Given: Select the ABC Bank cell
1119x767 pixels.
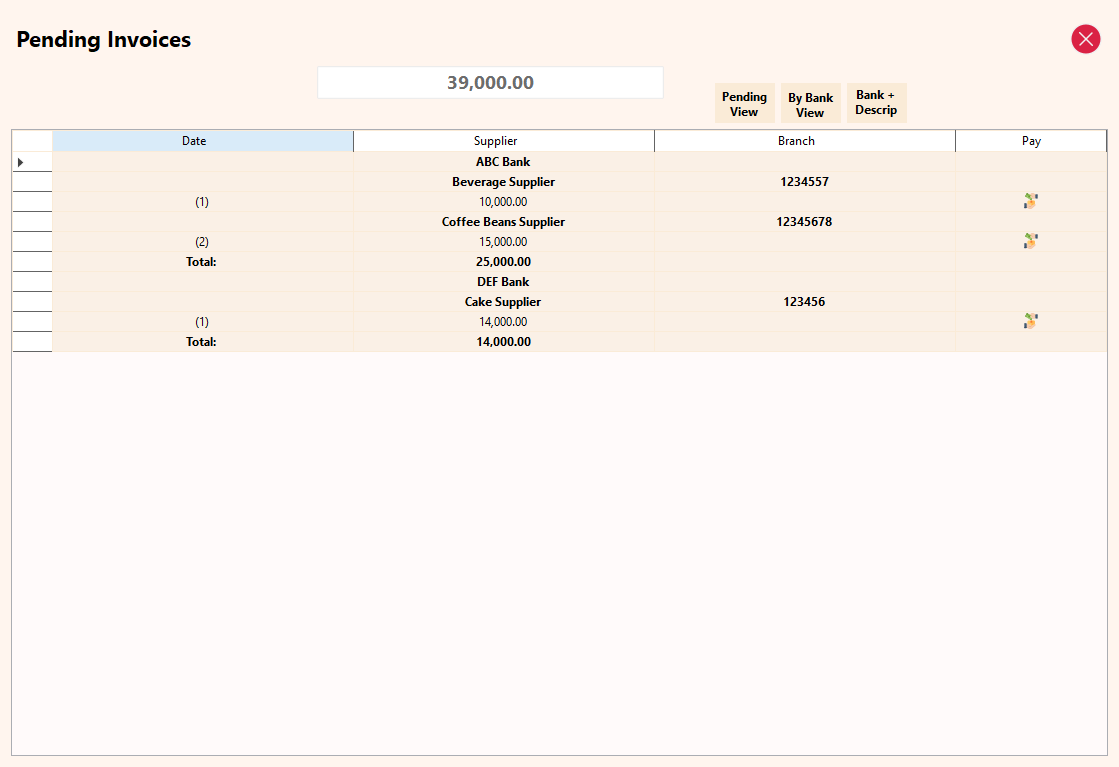Looking at the screenshot, I should (503, 162).
